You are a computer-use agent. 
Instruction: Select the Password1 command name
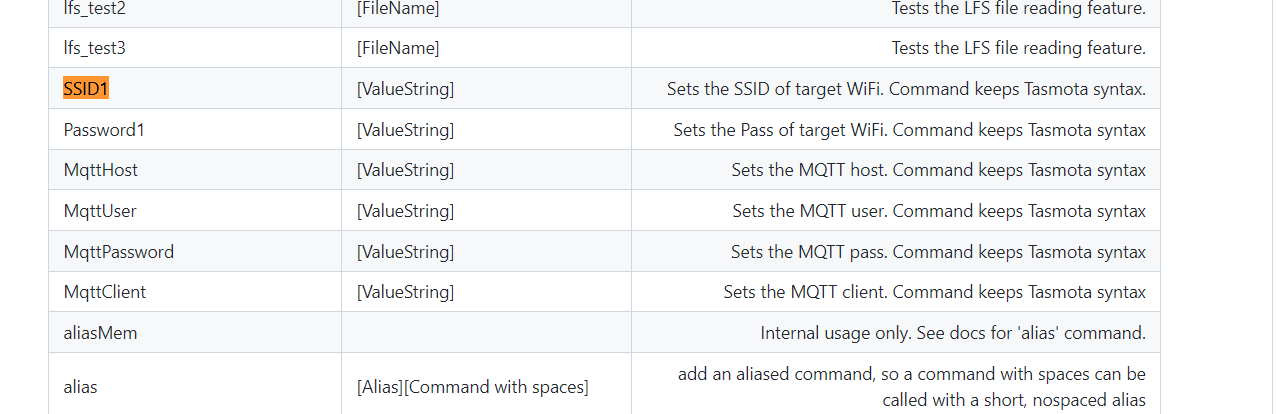104,130
